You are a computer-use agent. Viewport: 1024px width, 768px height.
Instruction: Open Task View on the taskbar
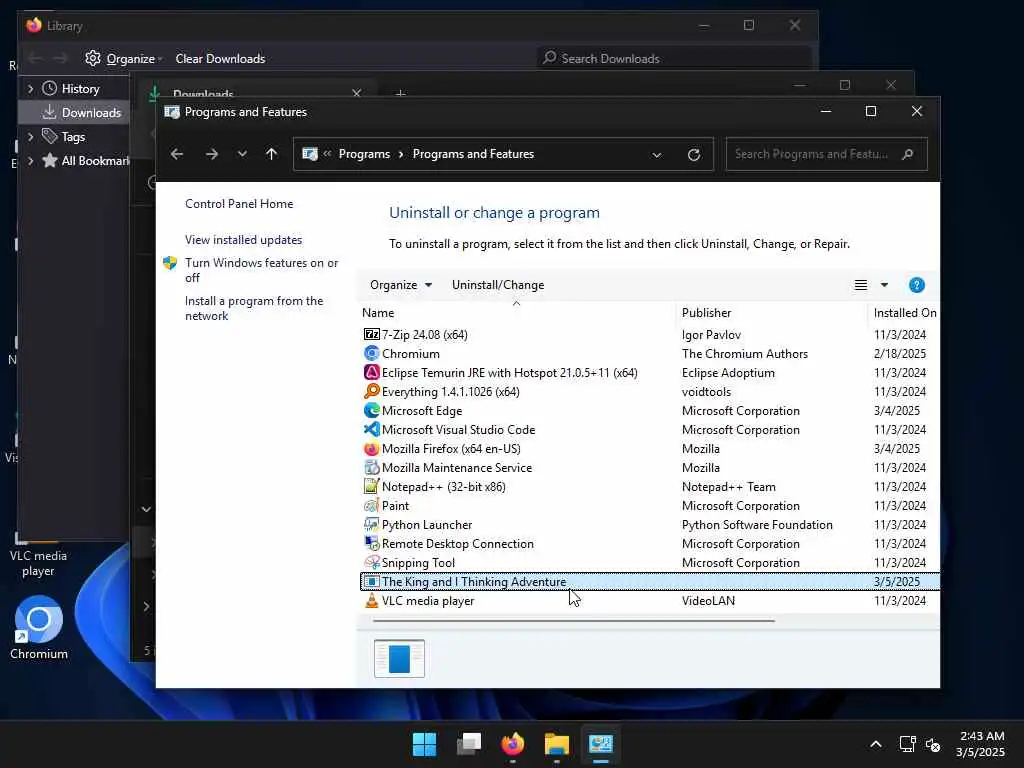pyautogui.click(x=469, y=744)
